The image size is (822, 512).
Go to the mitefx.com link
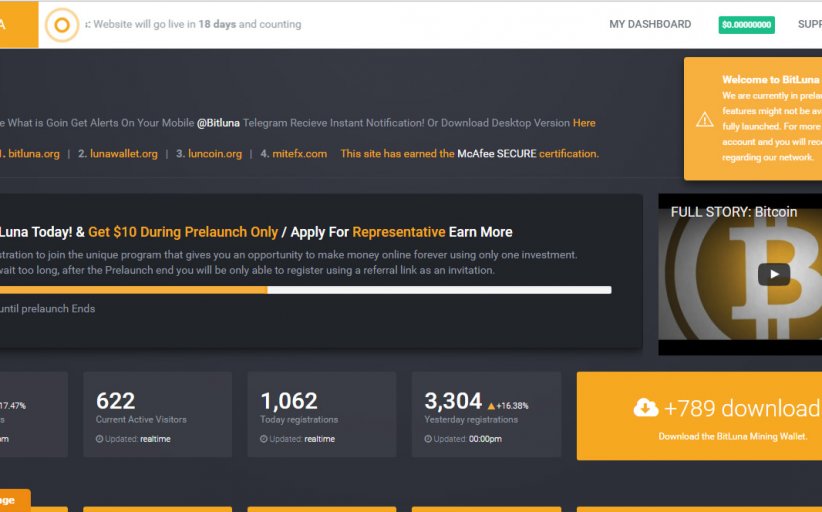click(300, 154)
